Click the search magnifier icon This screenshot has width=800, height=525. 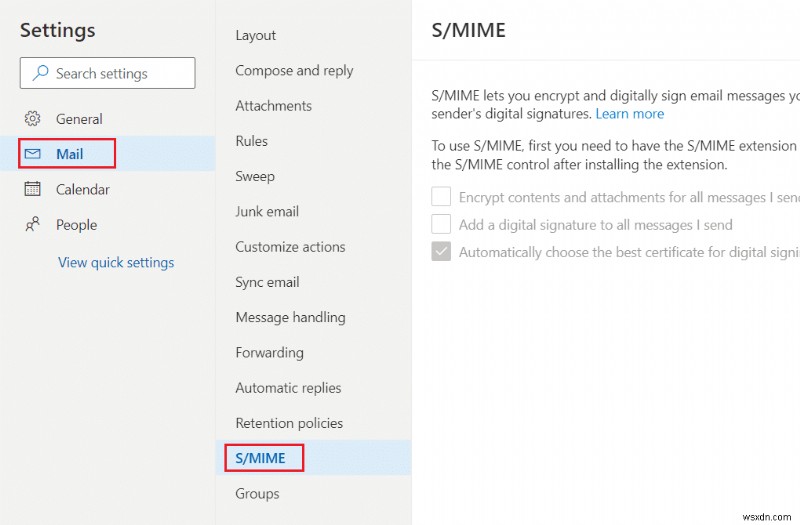(41, 73)
